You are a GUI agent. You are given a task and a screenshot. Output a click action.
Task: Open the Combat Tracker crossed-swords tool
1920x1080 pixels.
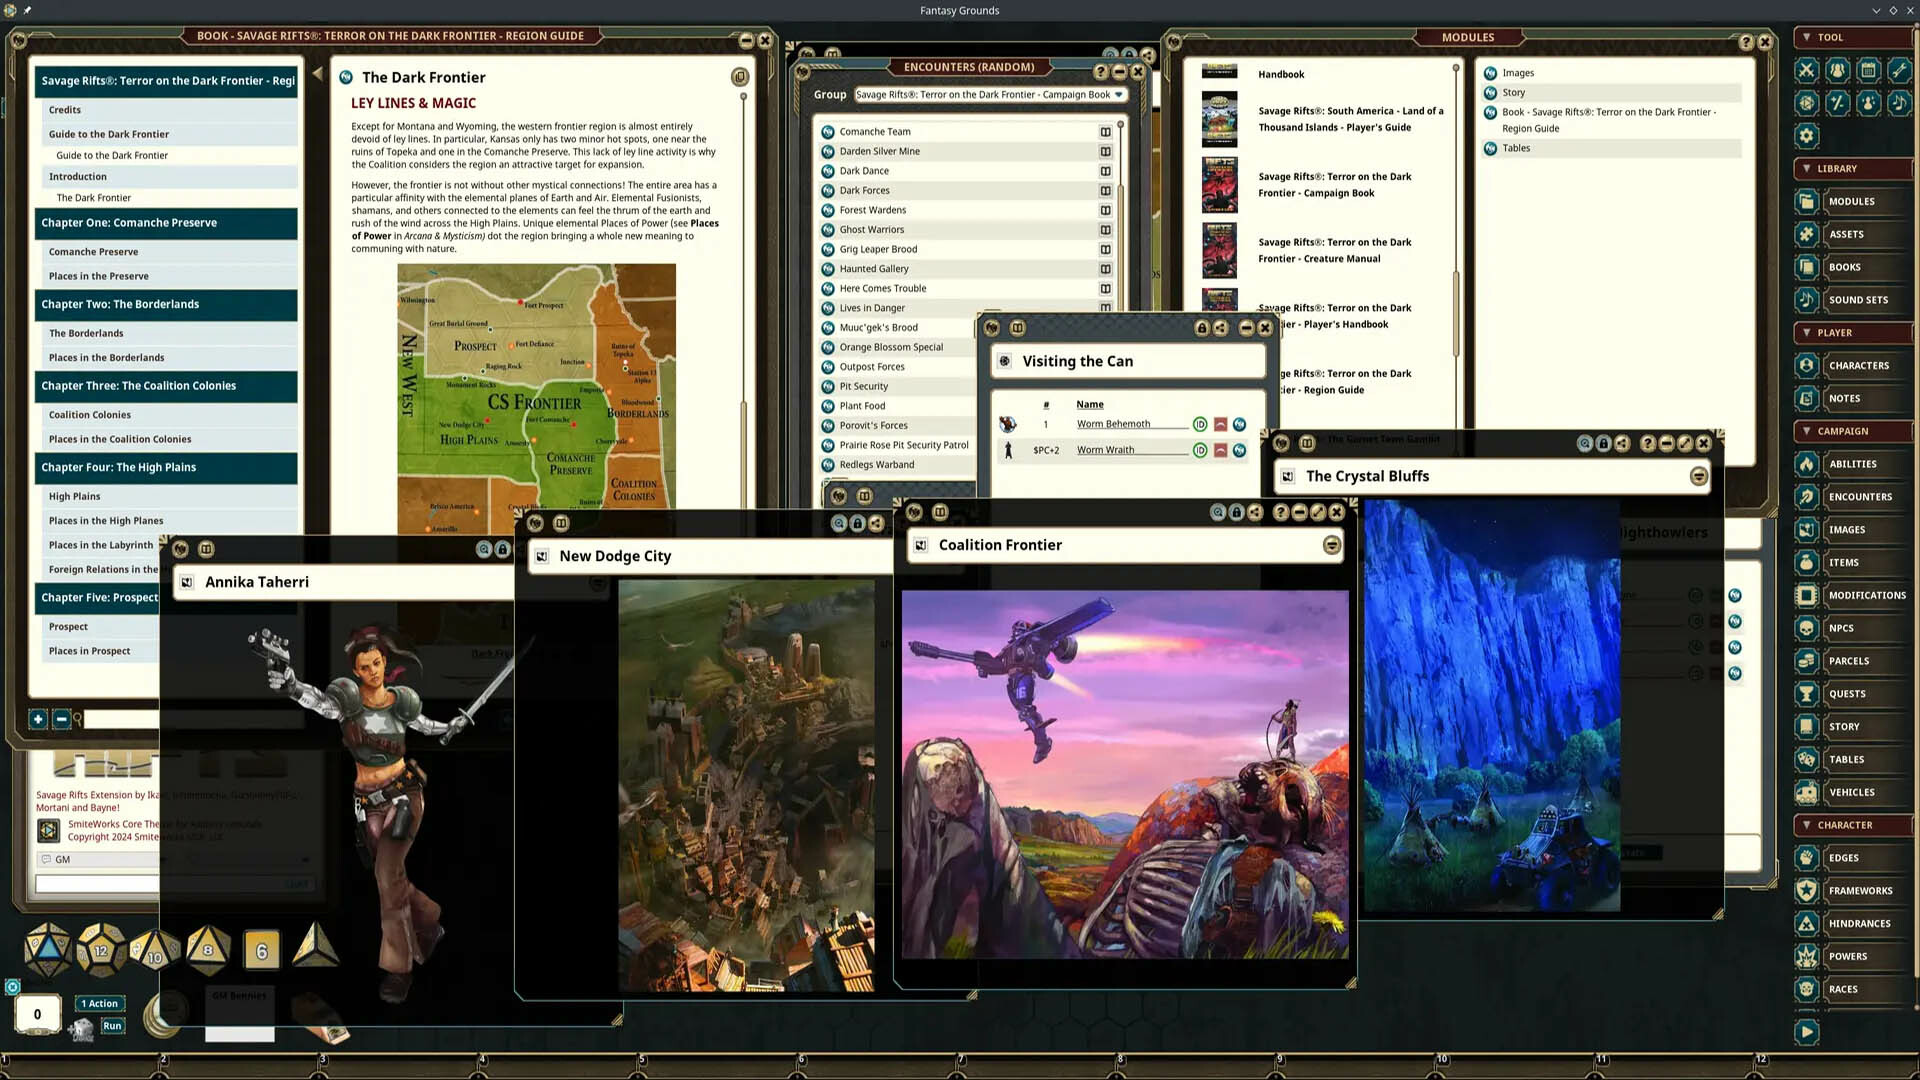[x=1806, y=70]
